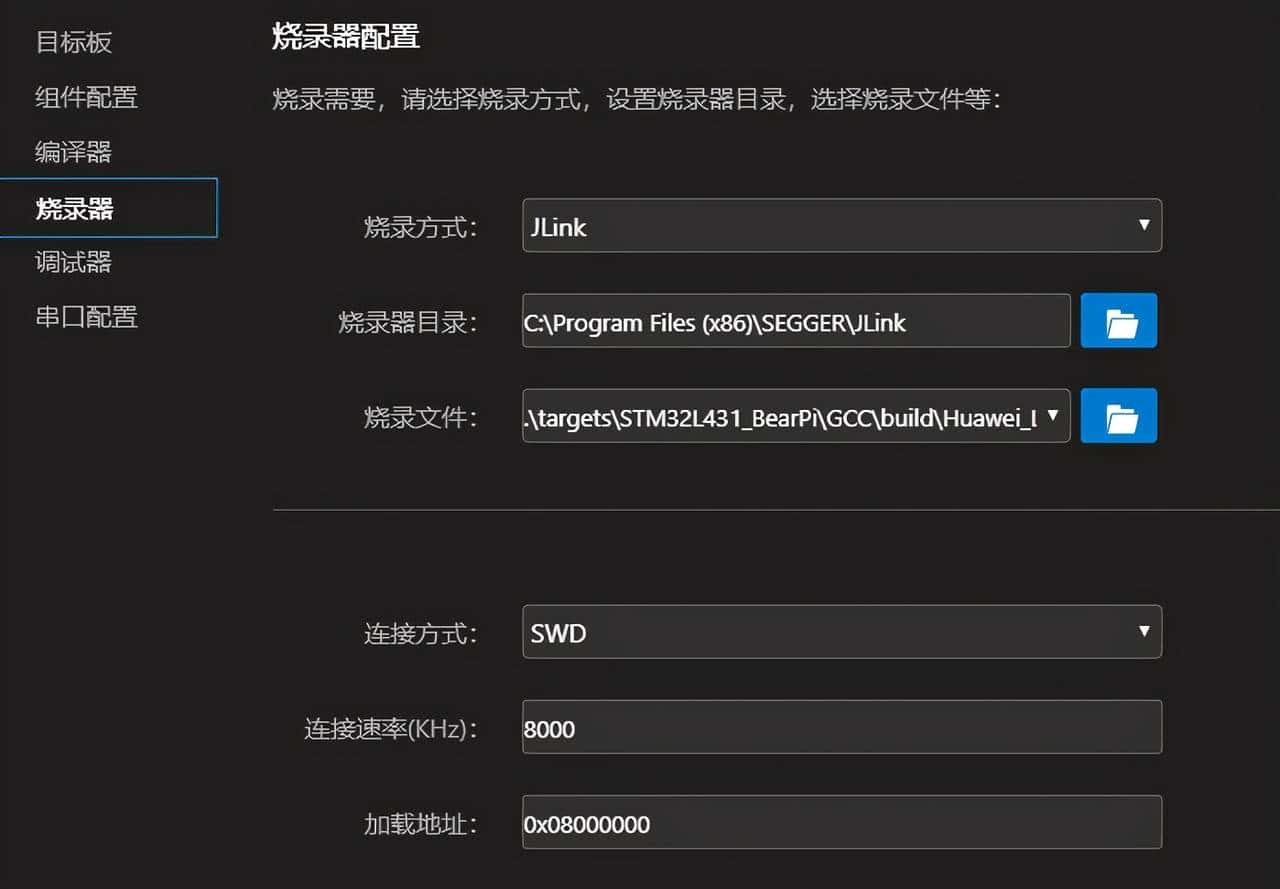The width and height of the screenshot is (1280, 889).
Task: Click the SWD connection mode text
Action: [x=557, y=631]
